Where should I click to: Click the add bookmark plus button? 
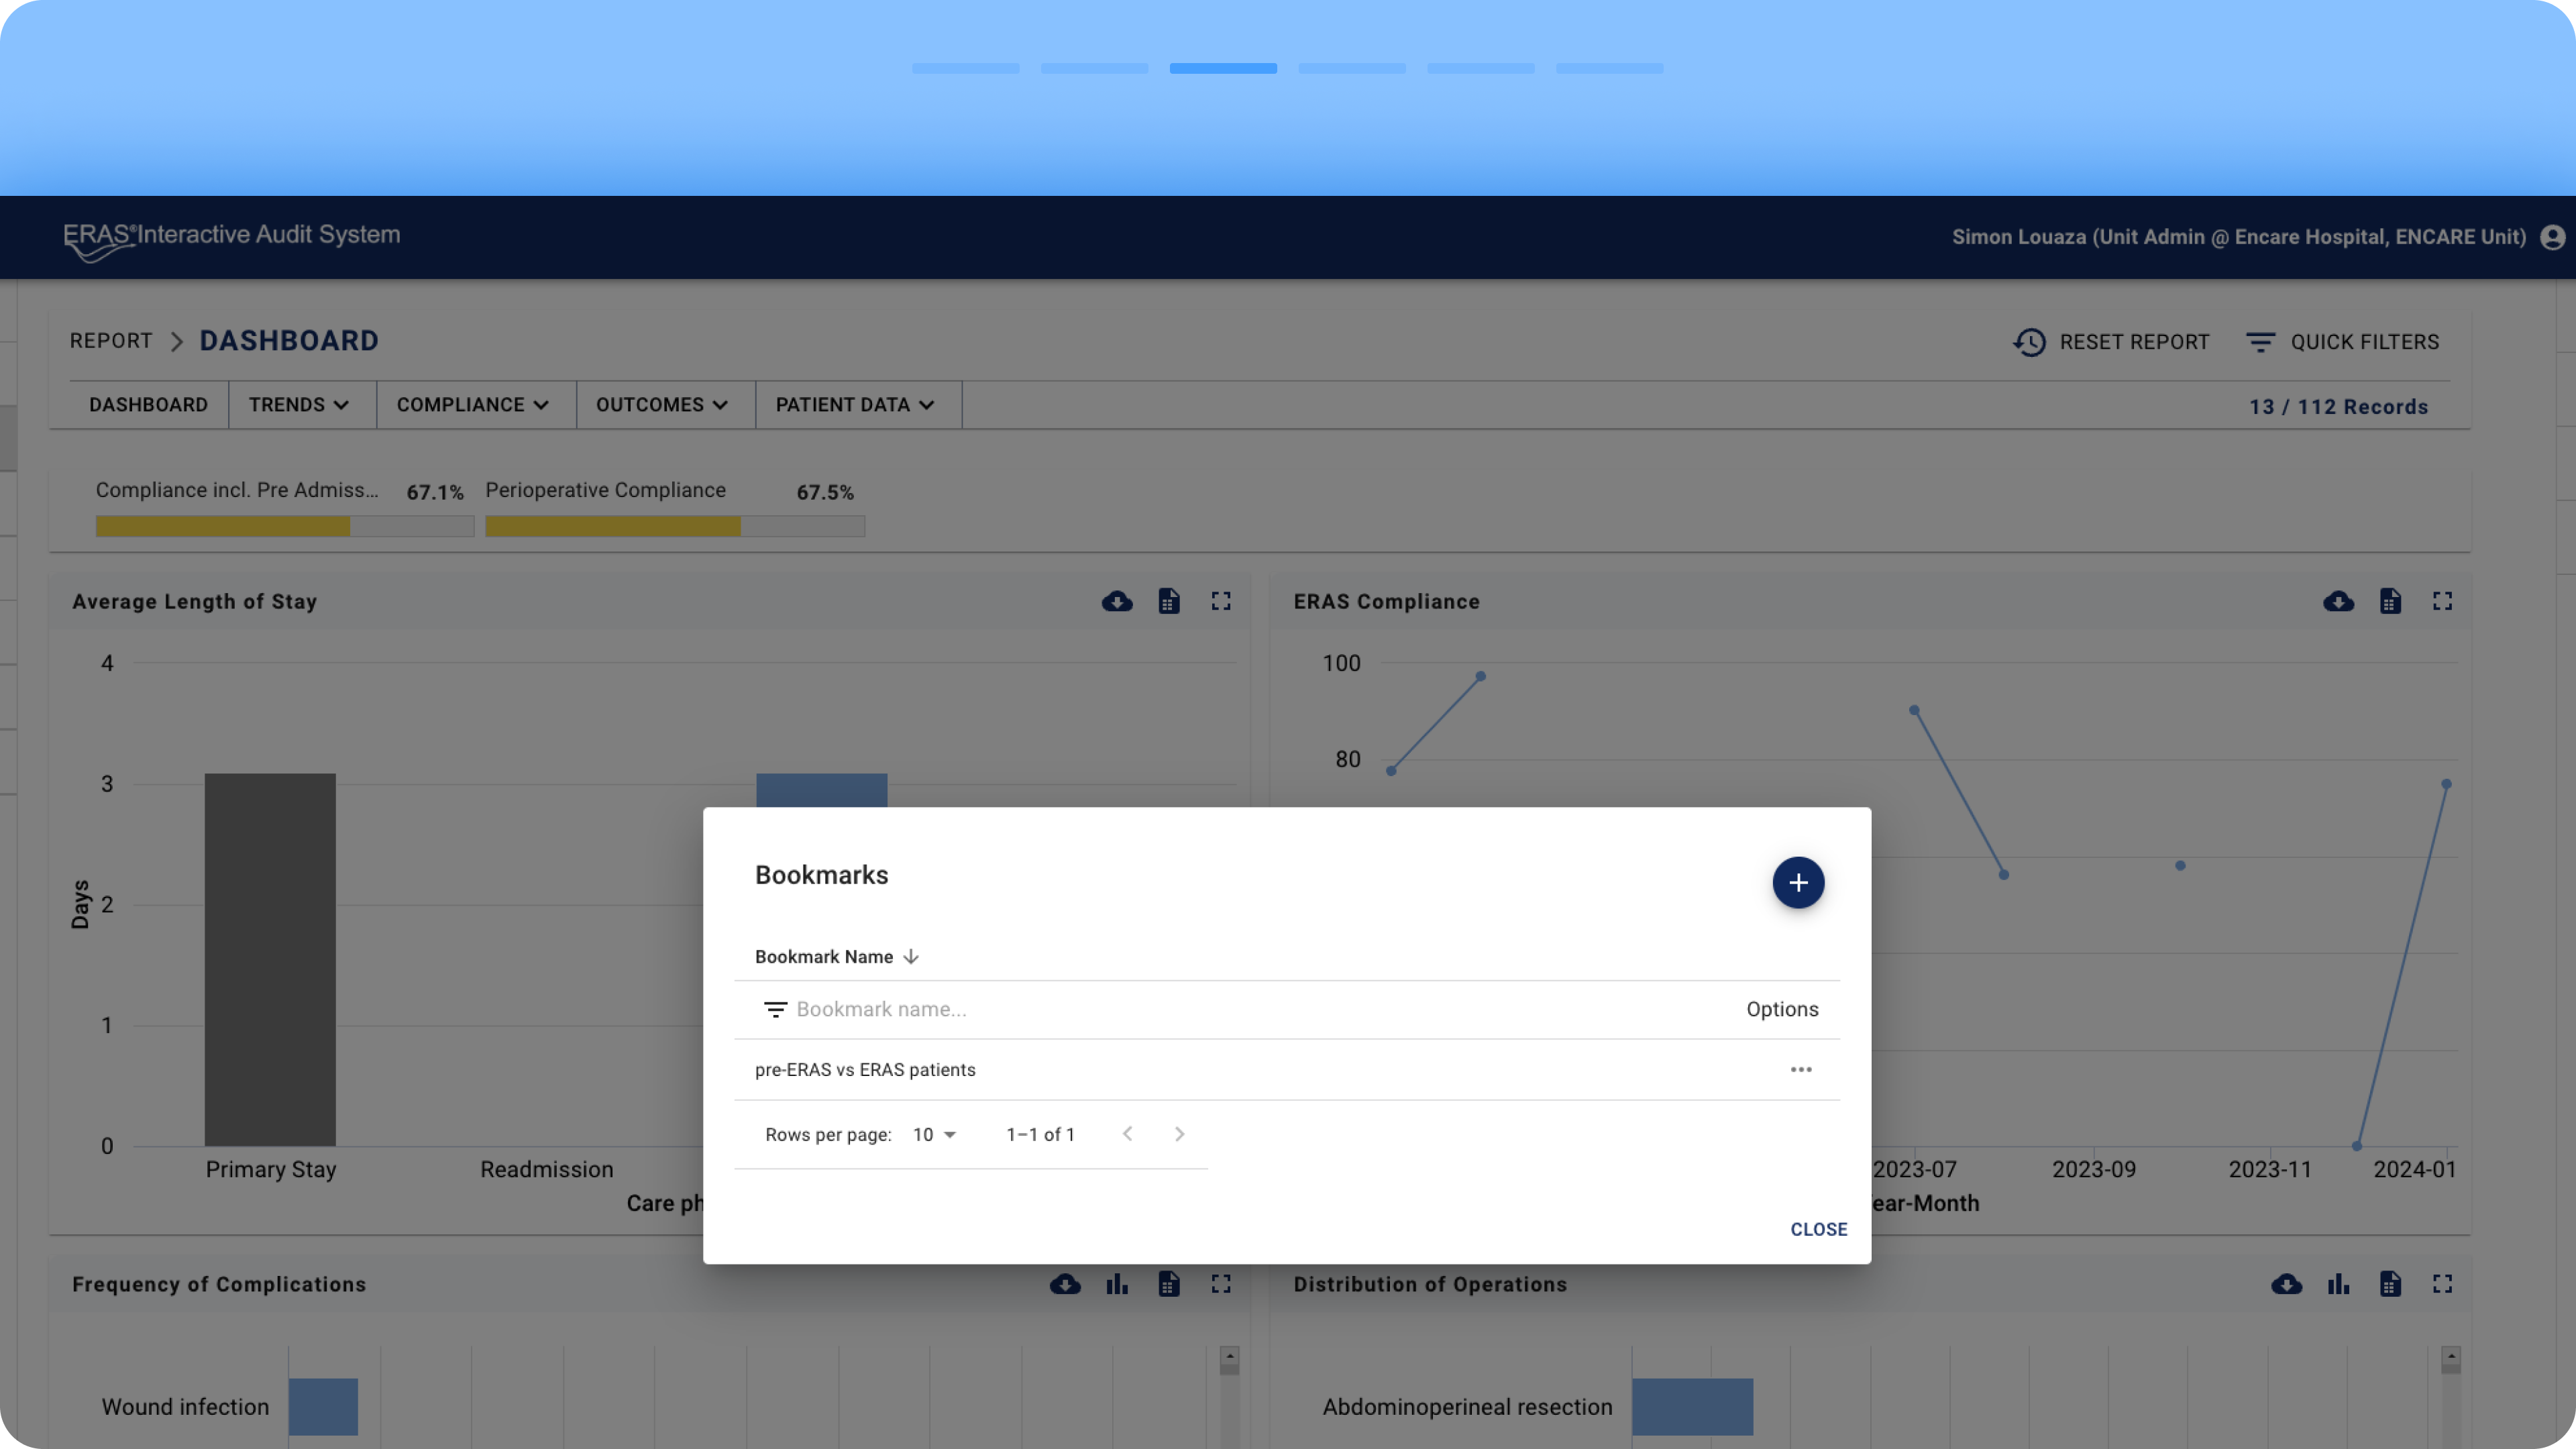(x=1798, y=883)
